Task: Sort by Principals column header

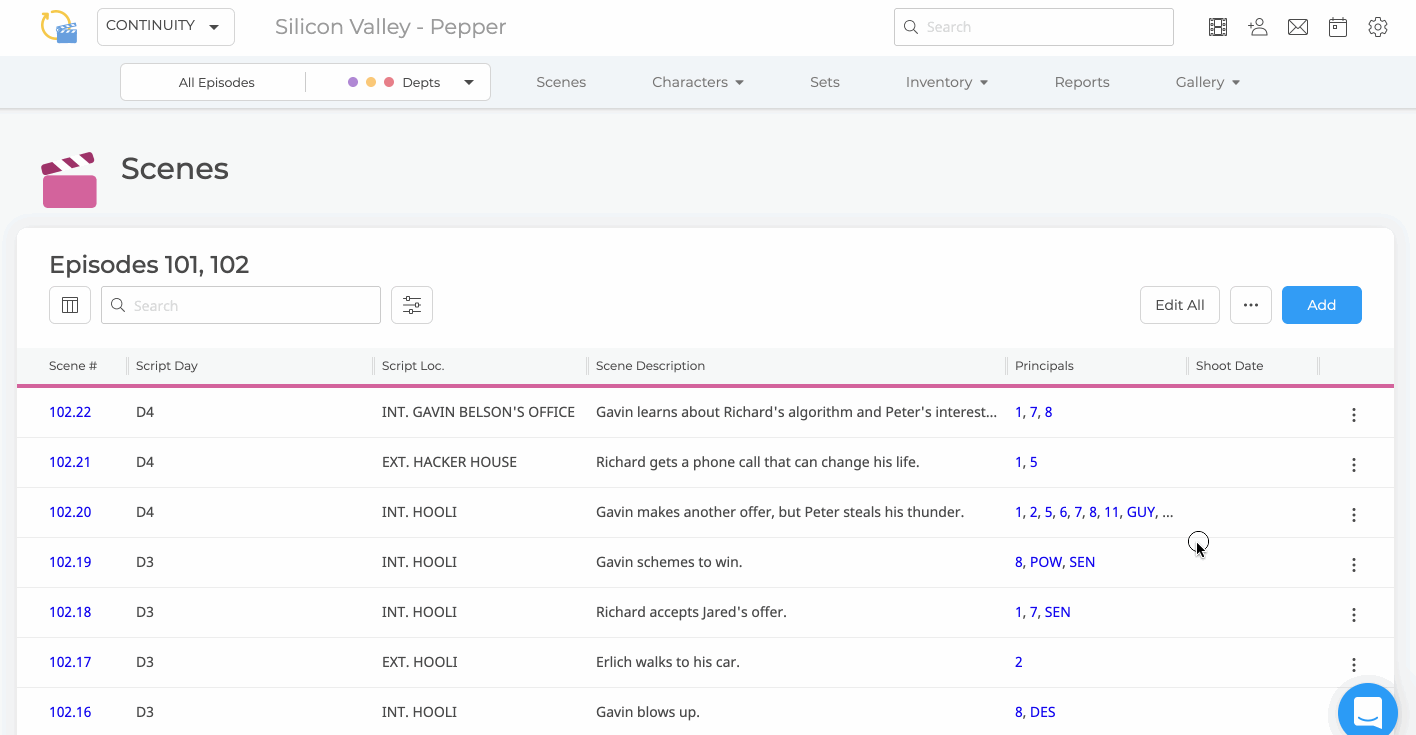Action: coord(1044,366)
